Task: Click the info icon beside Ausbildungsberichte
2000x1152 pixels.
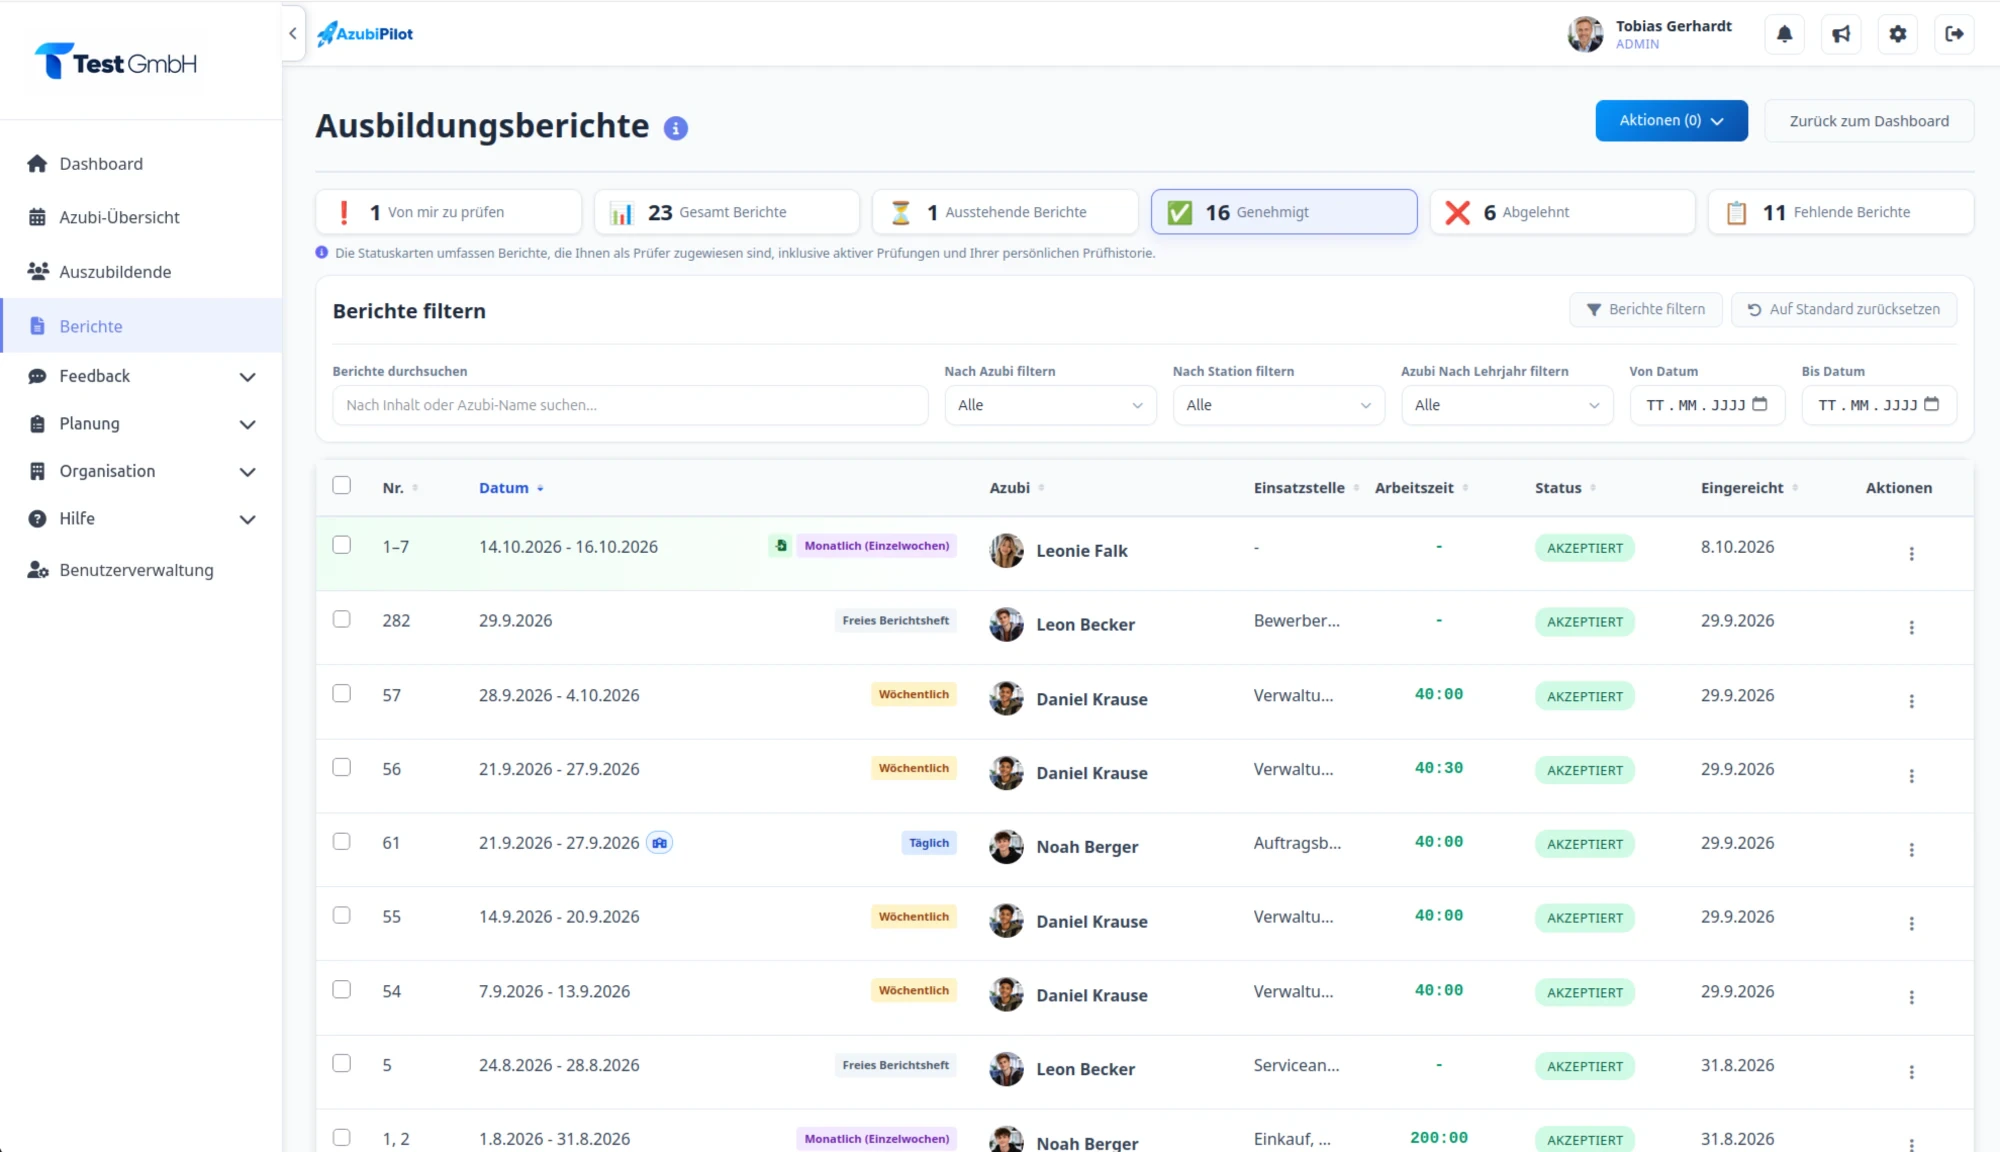Action: pos(676,128)
